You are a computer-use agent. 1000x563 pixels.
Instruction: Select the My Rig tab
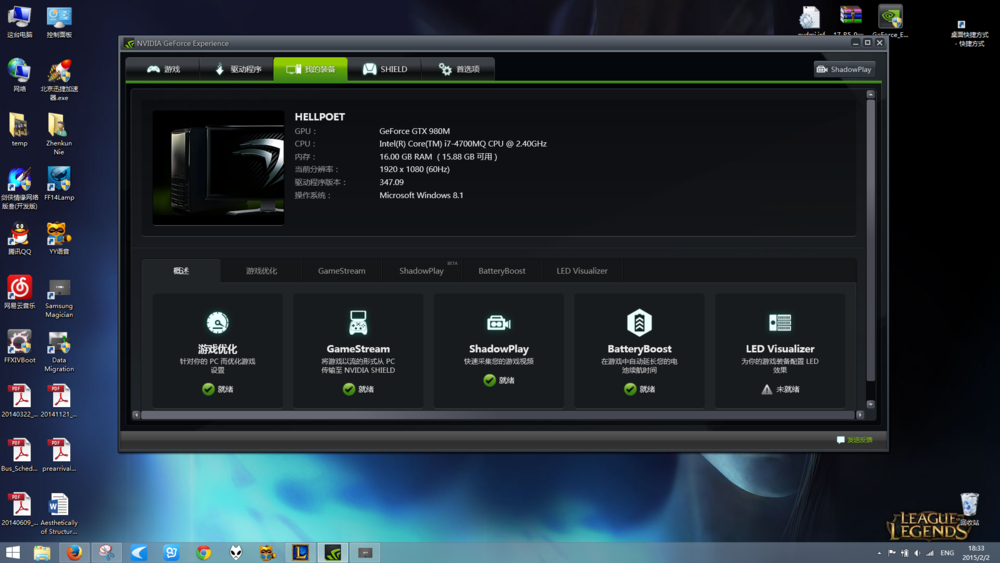(311, 69)
